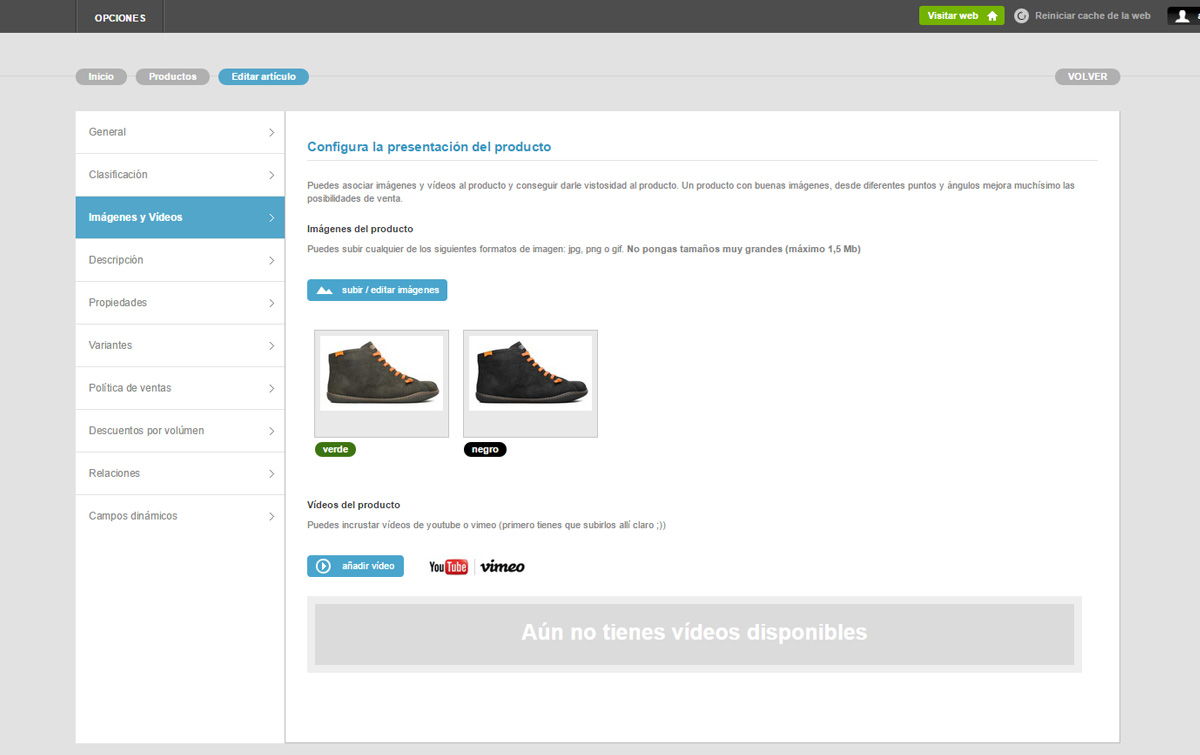The width and height of the screenshot is (1200, 755).
Task: Click the chevron next to Imágenes y Vídeos
Action: pos(271,217)
